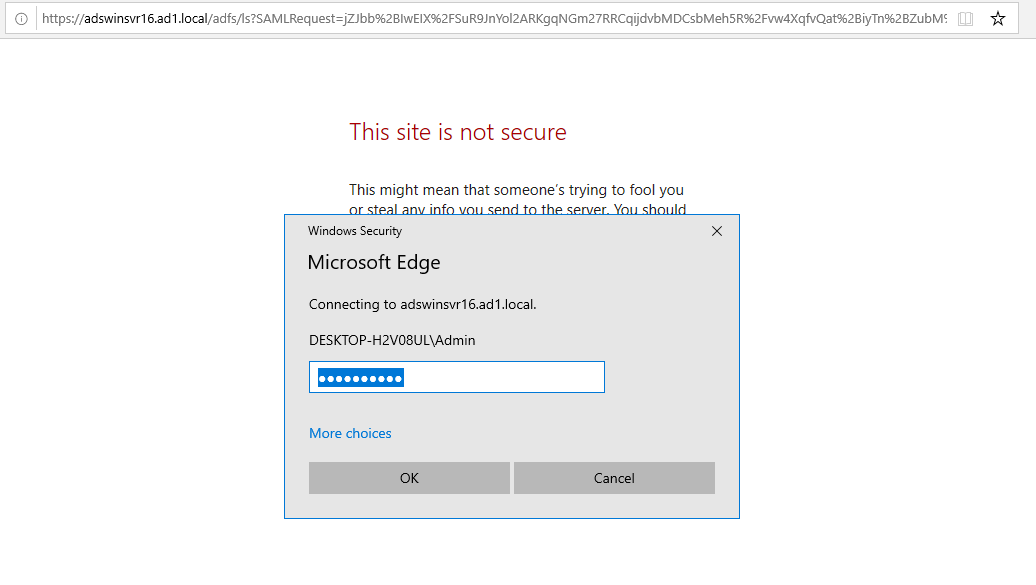Confirm credentials with the OK button

click(x=409, y=478)
